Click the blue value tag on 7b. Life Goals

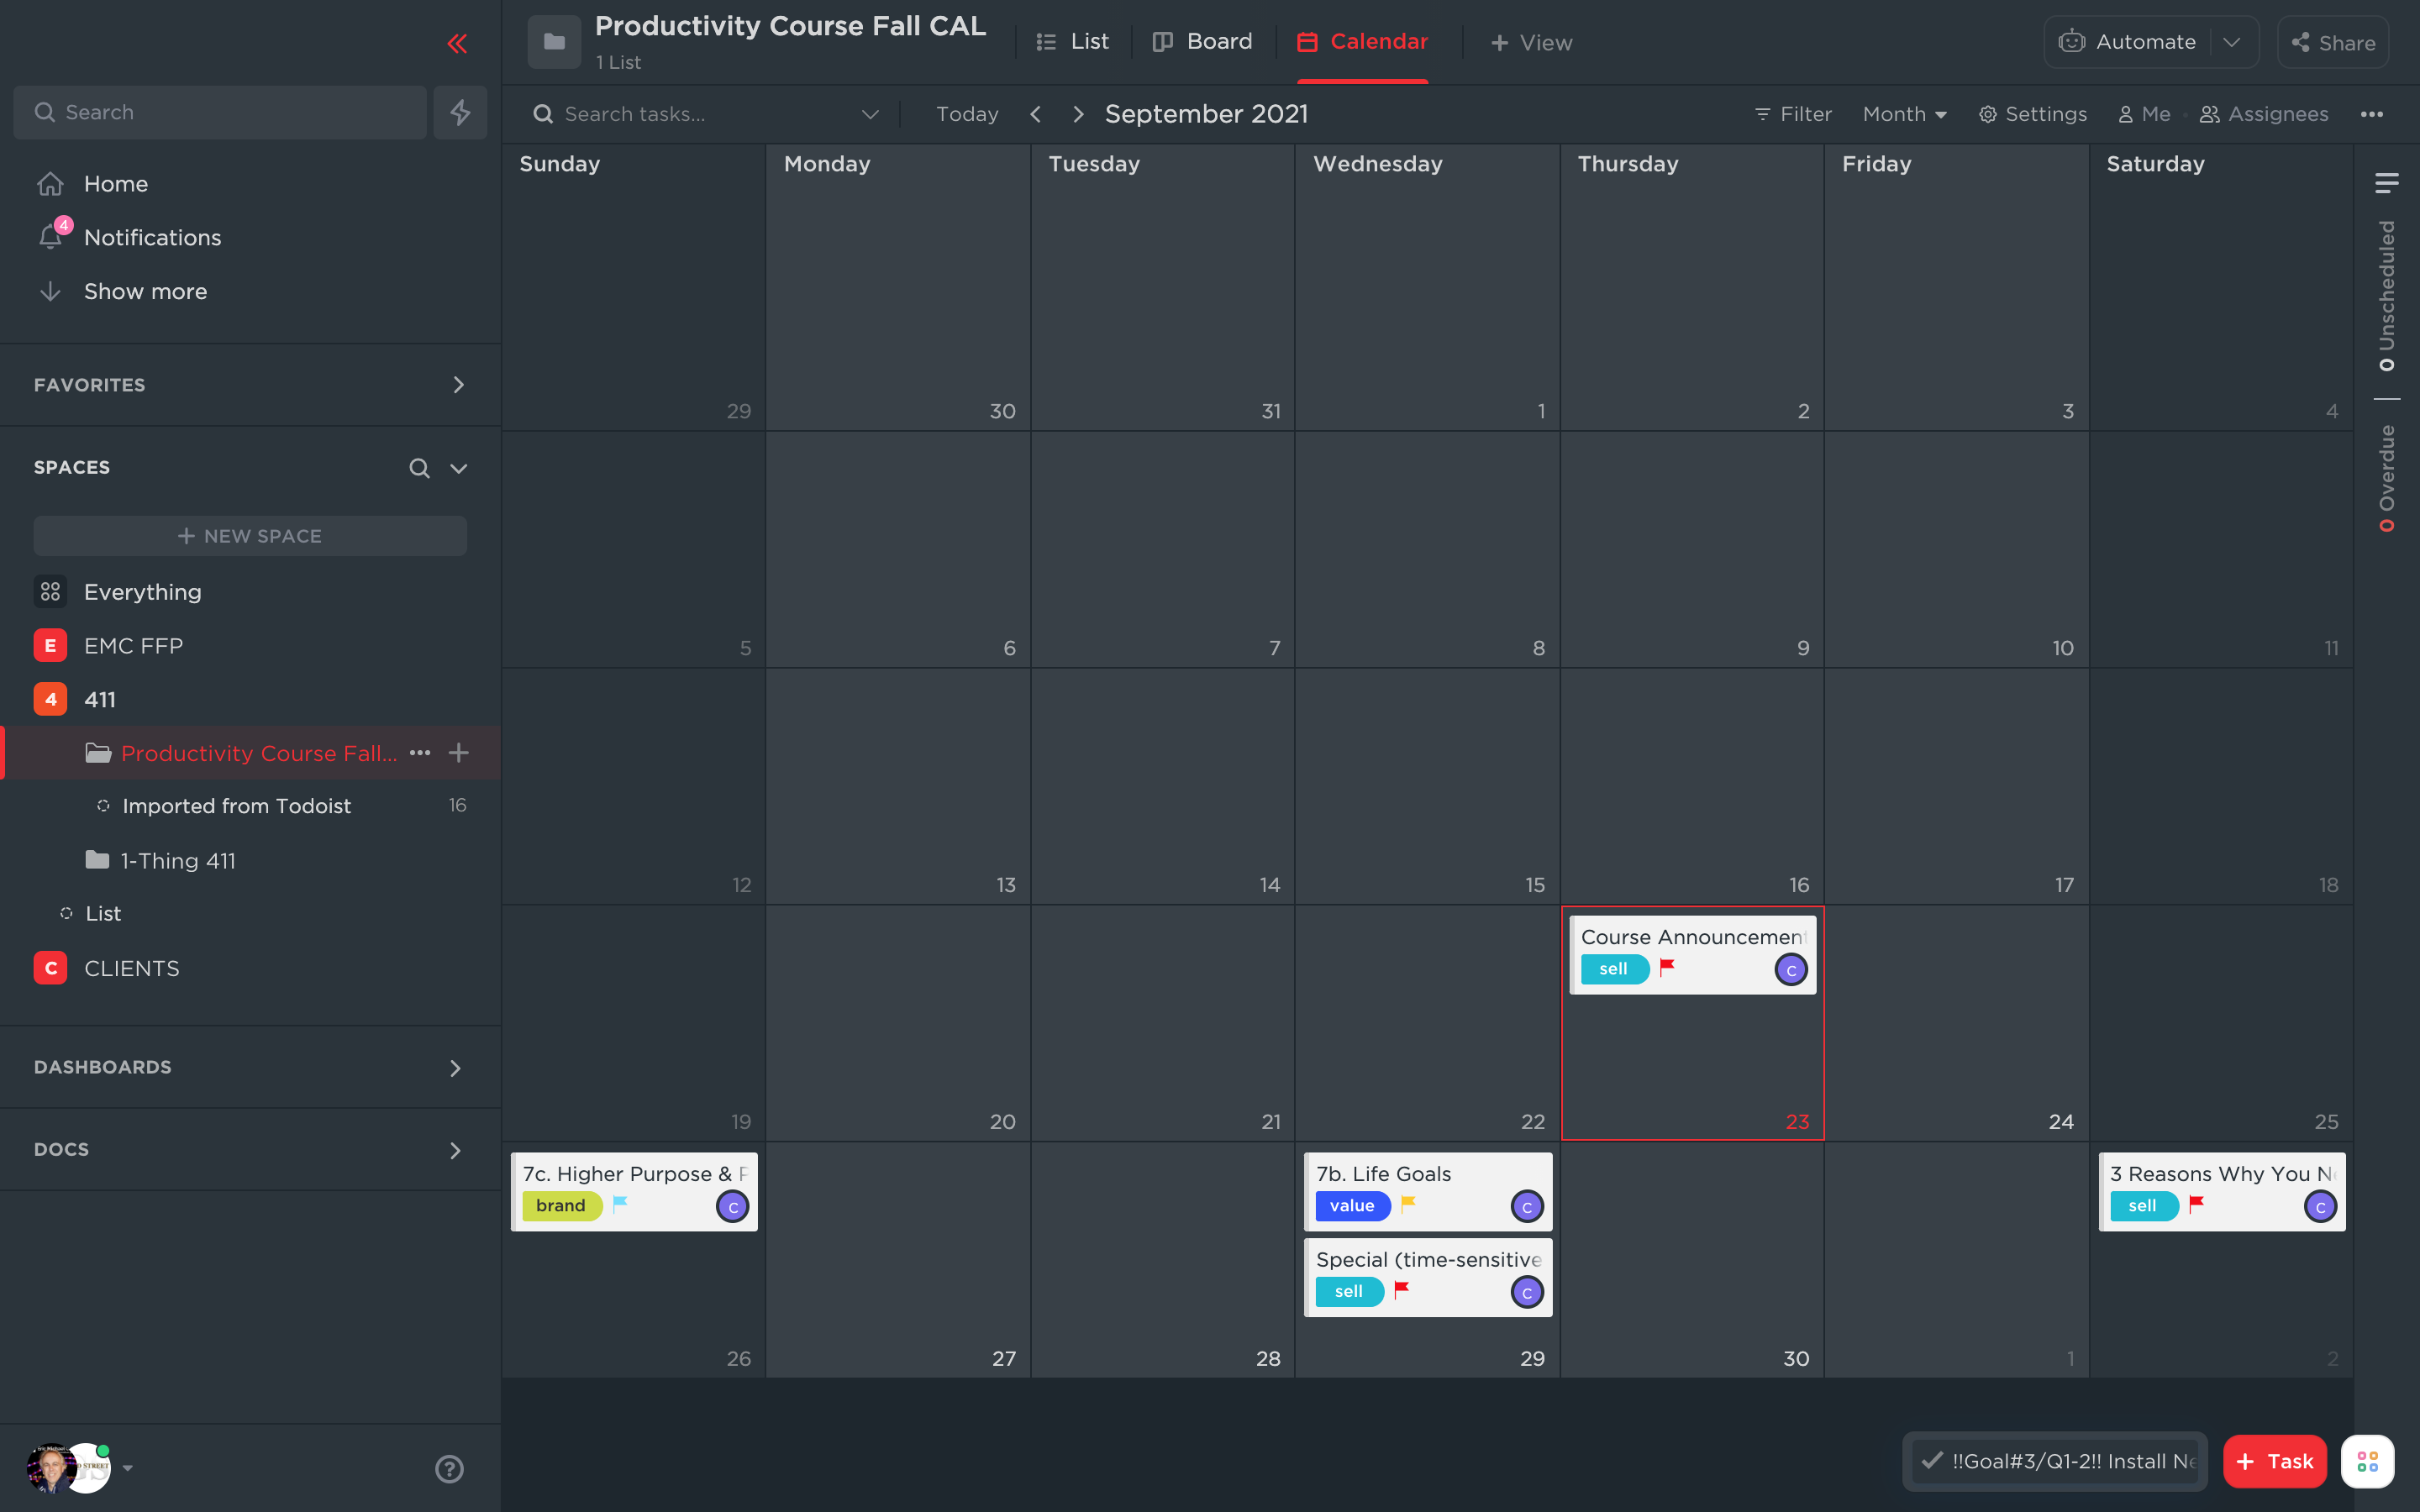coord(1352,1206)
